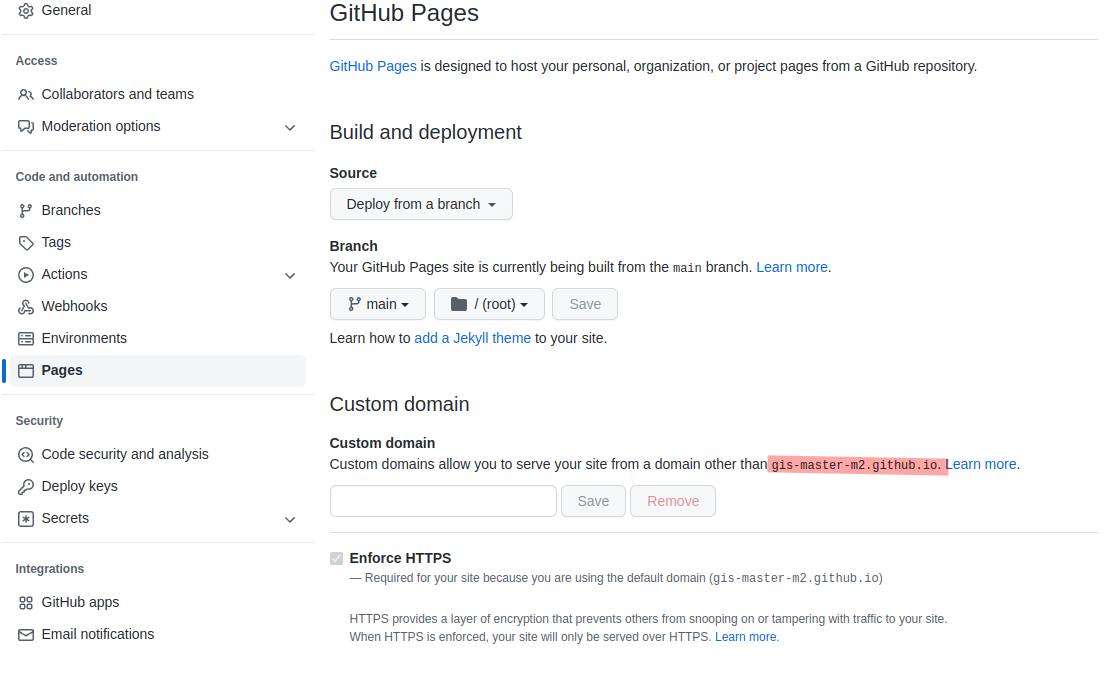Click Save button for custom domain

[x=593, y=501]
